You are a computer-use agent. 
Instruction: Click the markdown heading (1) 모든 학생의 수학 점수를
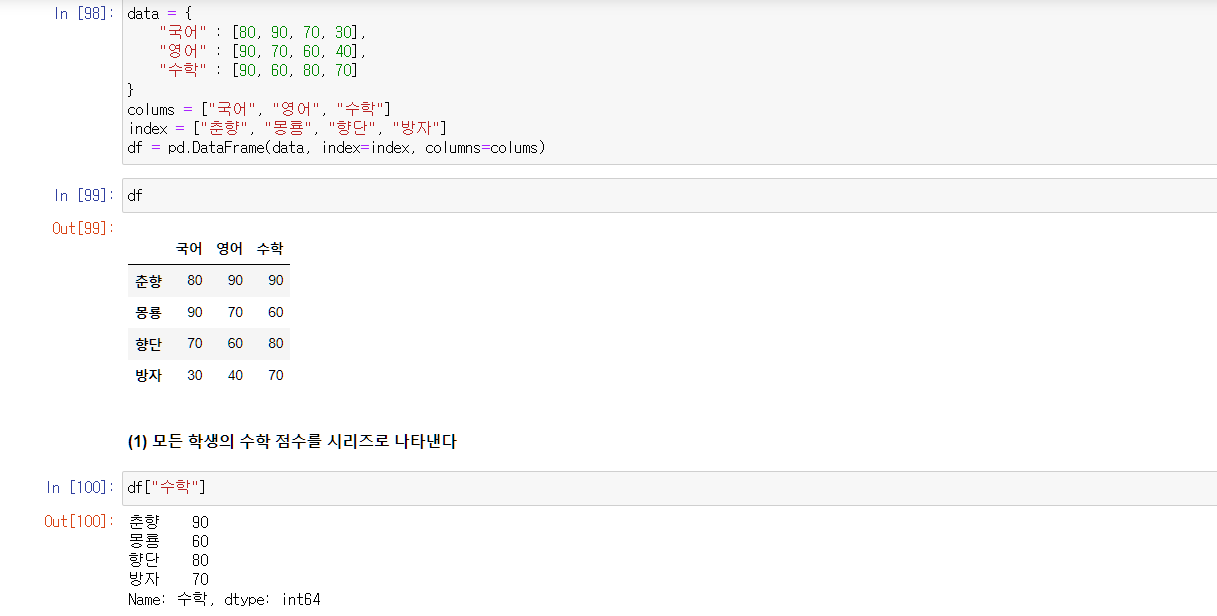pos(292,442)
